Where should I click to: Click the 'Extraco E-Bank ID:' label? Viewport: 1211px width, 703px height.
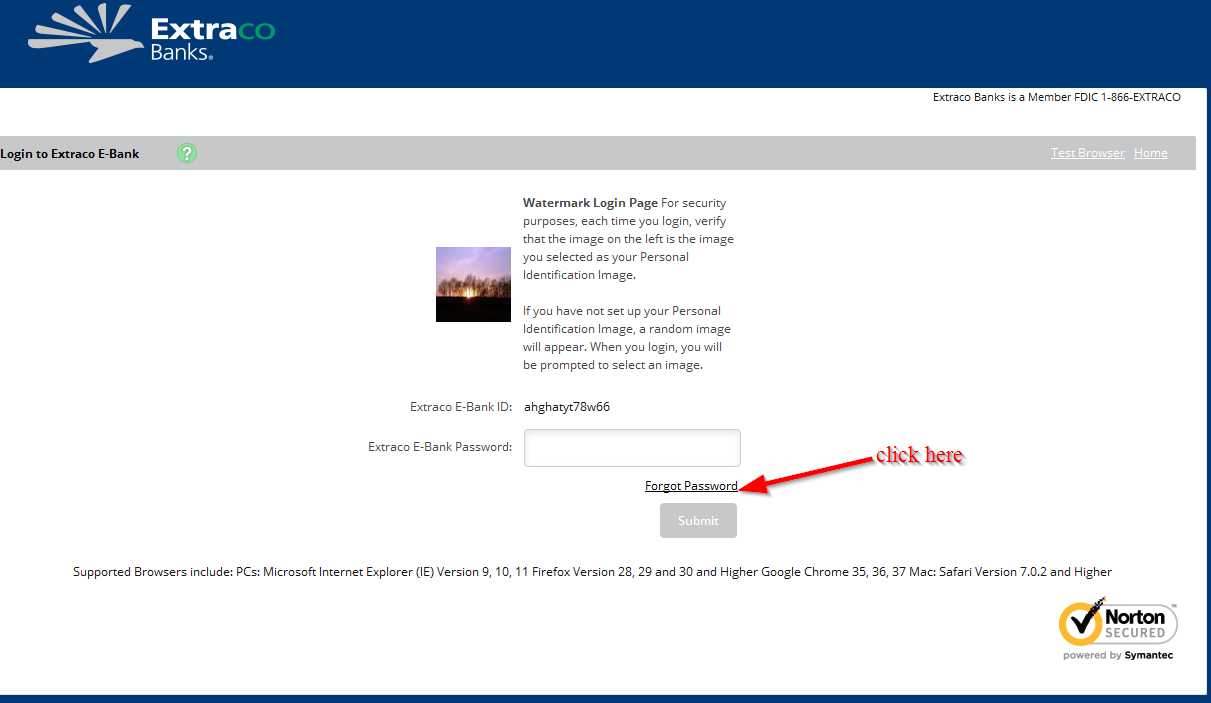pos(461,407)
